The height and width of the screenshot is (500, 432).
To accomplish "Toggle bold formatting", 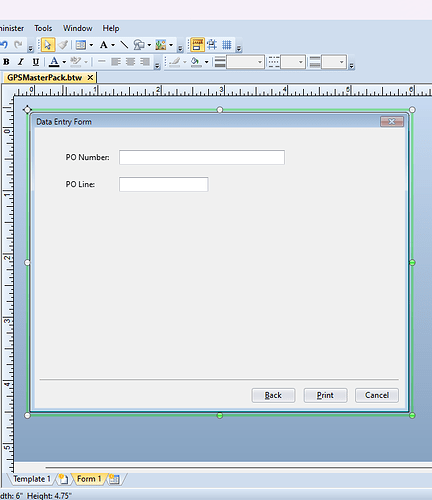I will pos(6,62).
